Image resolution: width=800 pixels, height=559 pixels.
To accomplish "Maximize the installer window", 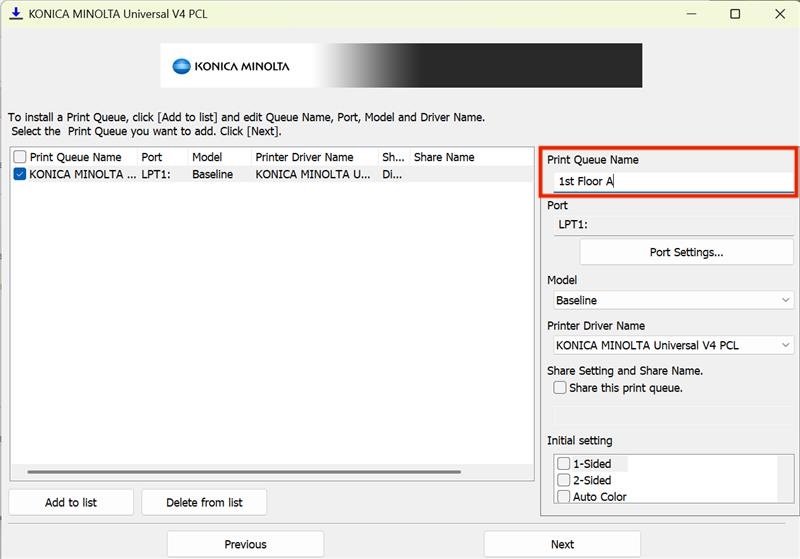I will click(735, 14).
